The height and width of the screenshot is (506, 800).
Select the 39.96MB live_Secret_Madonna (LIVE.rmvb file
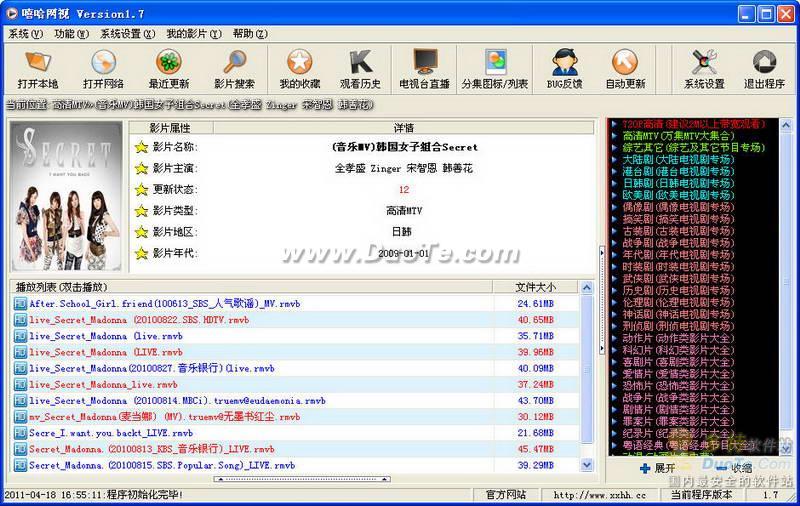[106, 352]
